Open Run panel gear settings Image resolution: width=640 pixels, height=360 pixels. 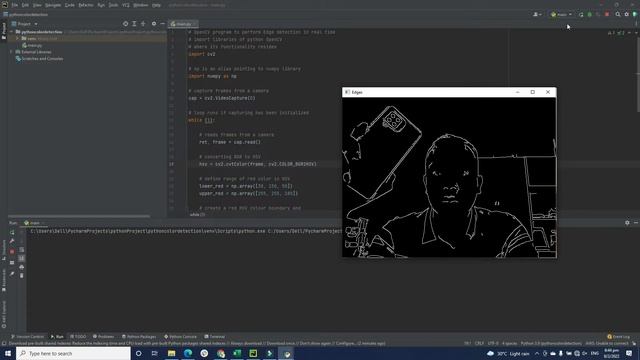627,223
